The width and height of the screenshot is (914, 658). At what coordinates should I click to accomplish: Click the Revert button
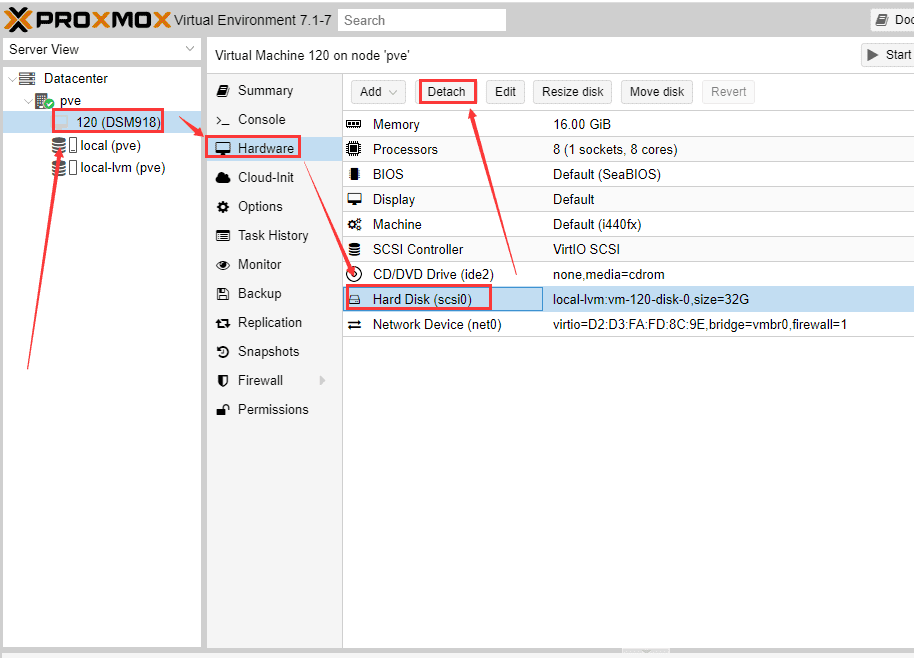pos(728,92)
